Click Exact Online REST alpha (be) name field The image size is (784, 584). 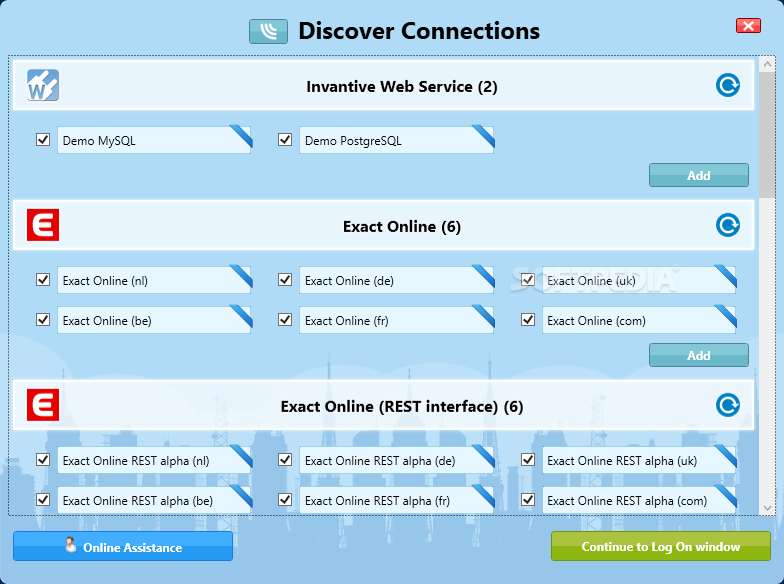[x=154, y=500]
